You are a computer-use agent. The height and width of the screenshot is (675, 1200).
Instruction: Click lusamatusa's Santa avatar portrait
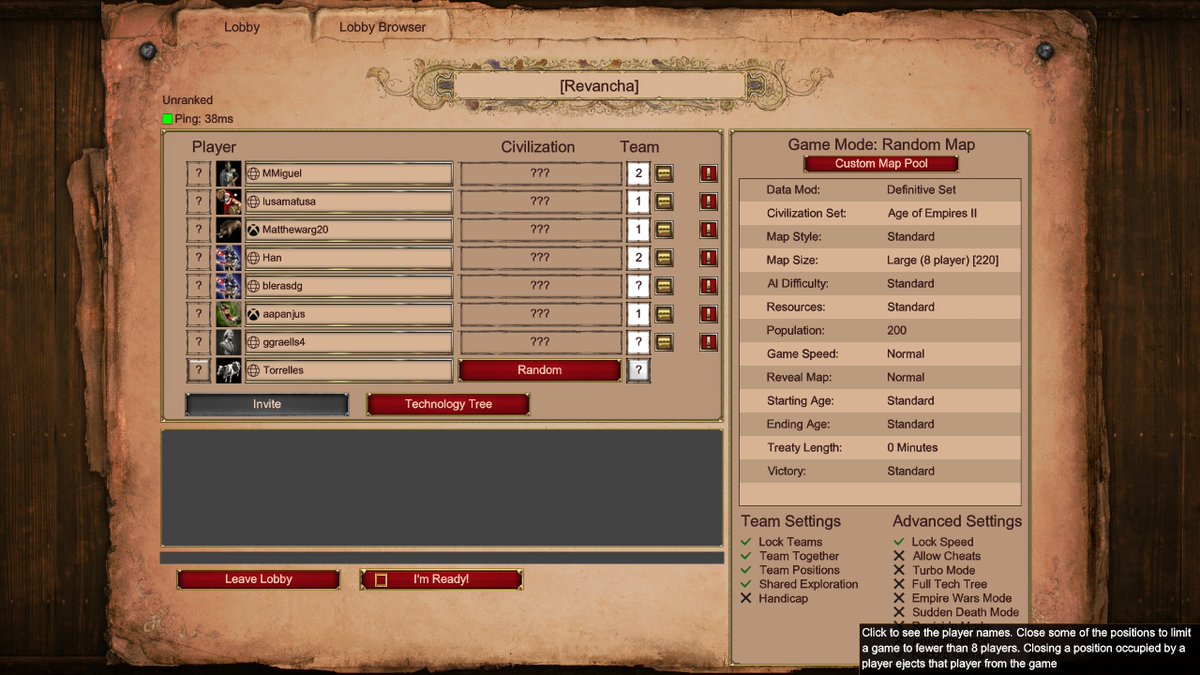(229, 202)
